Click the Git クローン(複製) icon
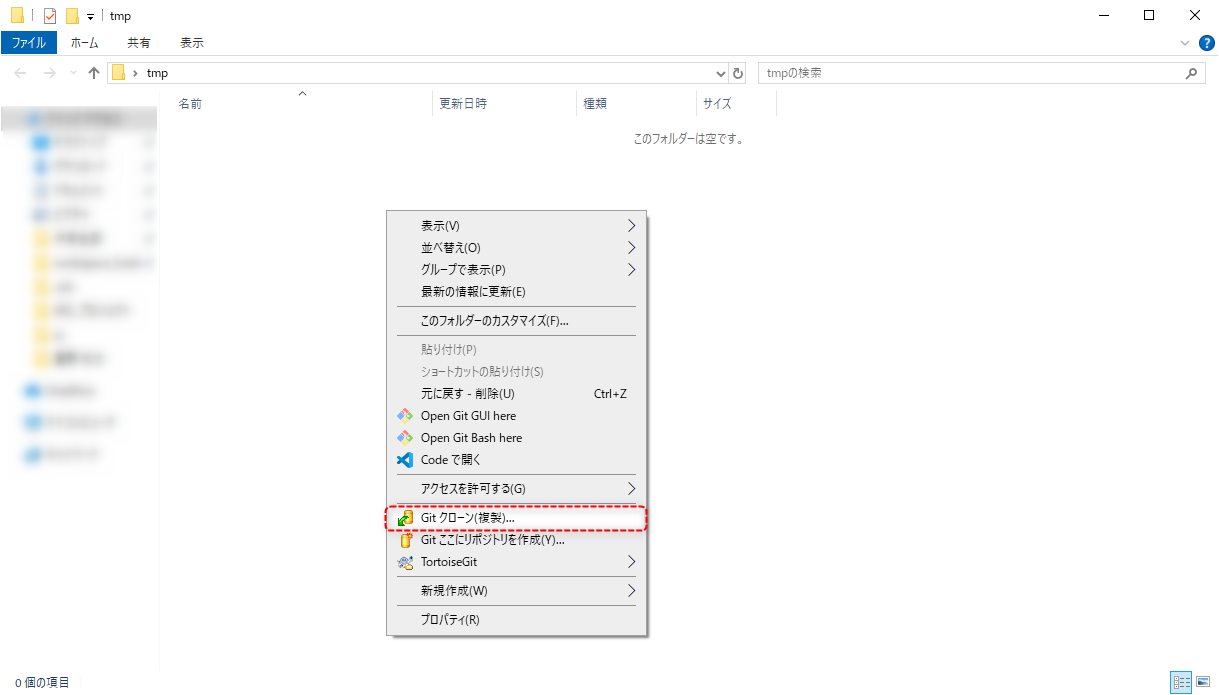1219x695 pixels. (405, 518)
